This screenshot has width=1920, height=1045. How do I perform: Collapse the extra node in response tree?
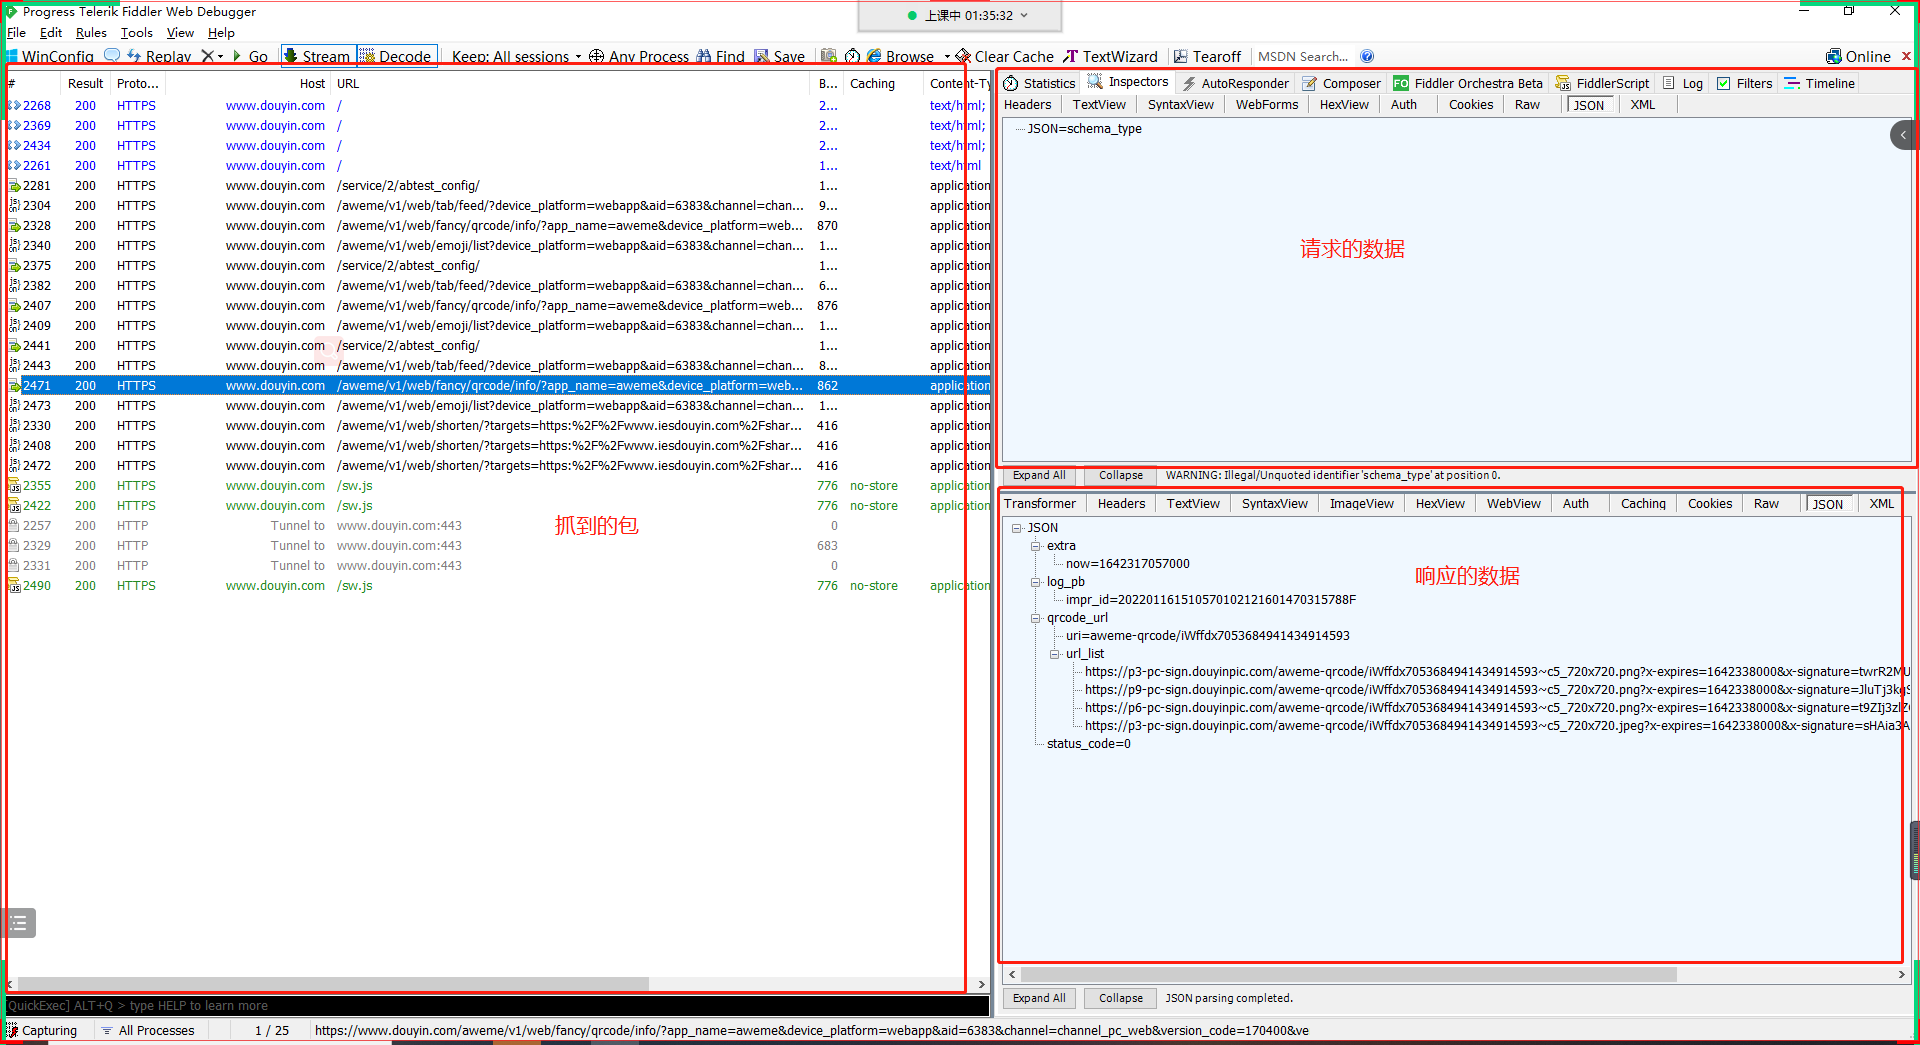1036,546
